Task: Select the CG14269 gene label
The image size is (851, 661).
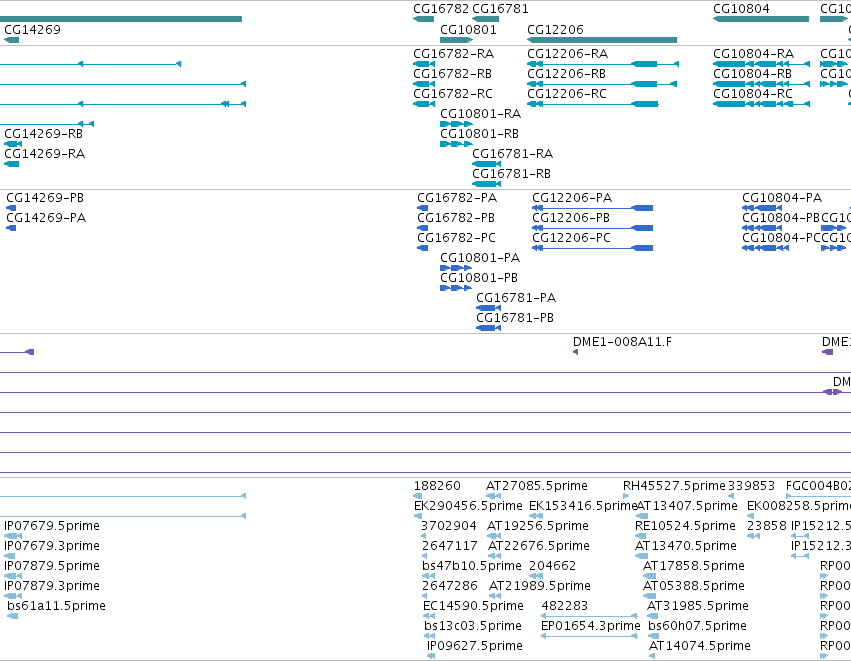Action: click(32, 30)
